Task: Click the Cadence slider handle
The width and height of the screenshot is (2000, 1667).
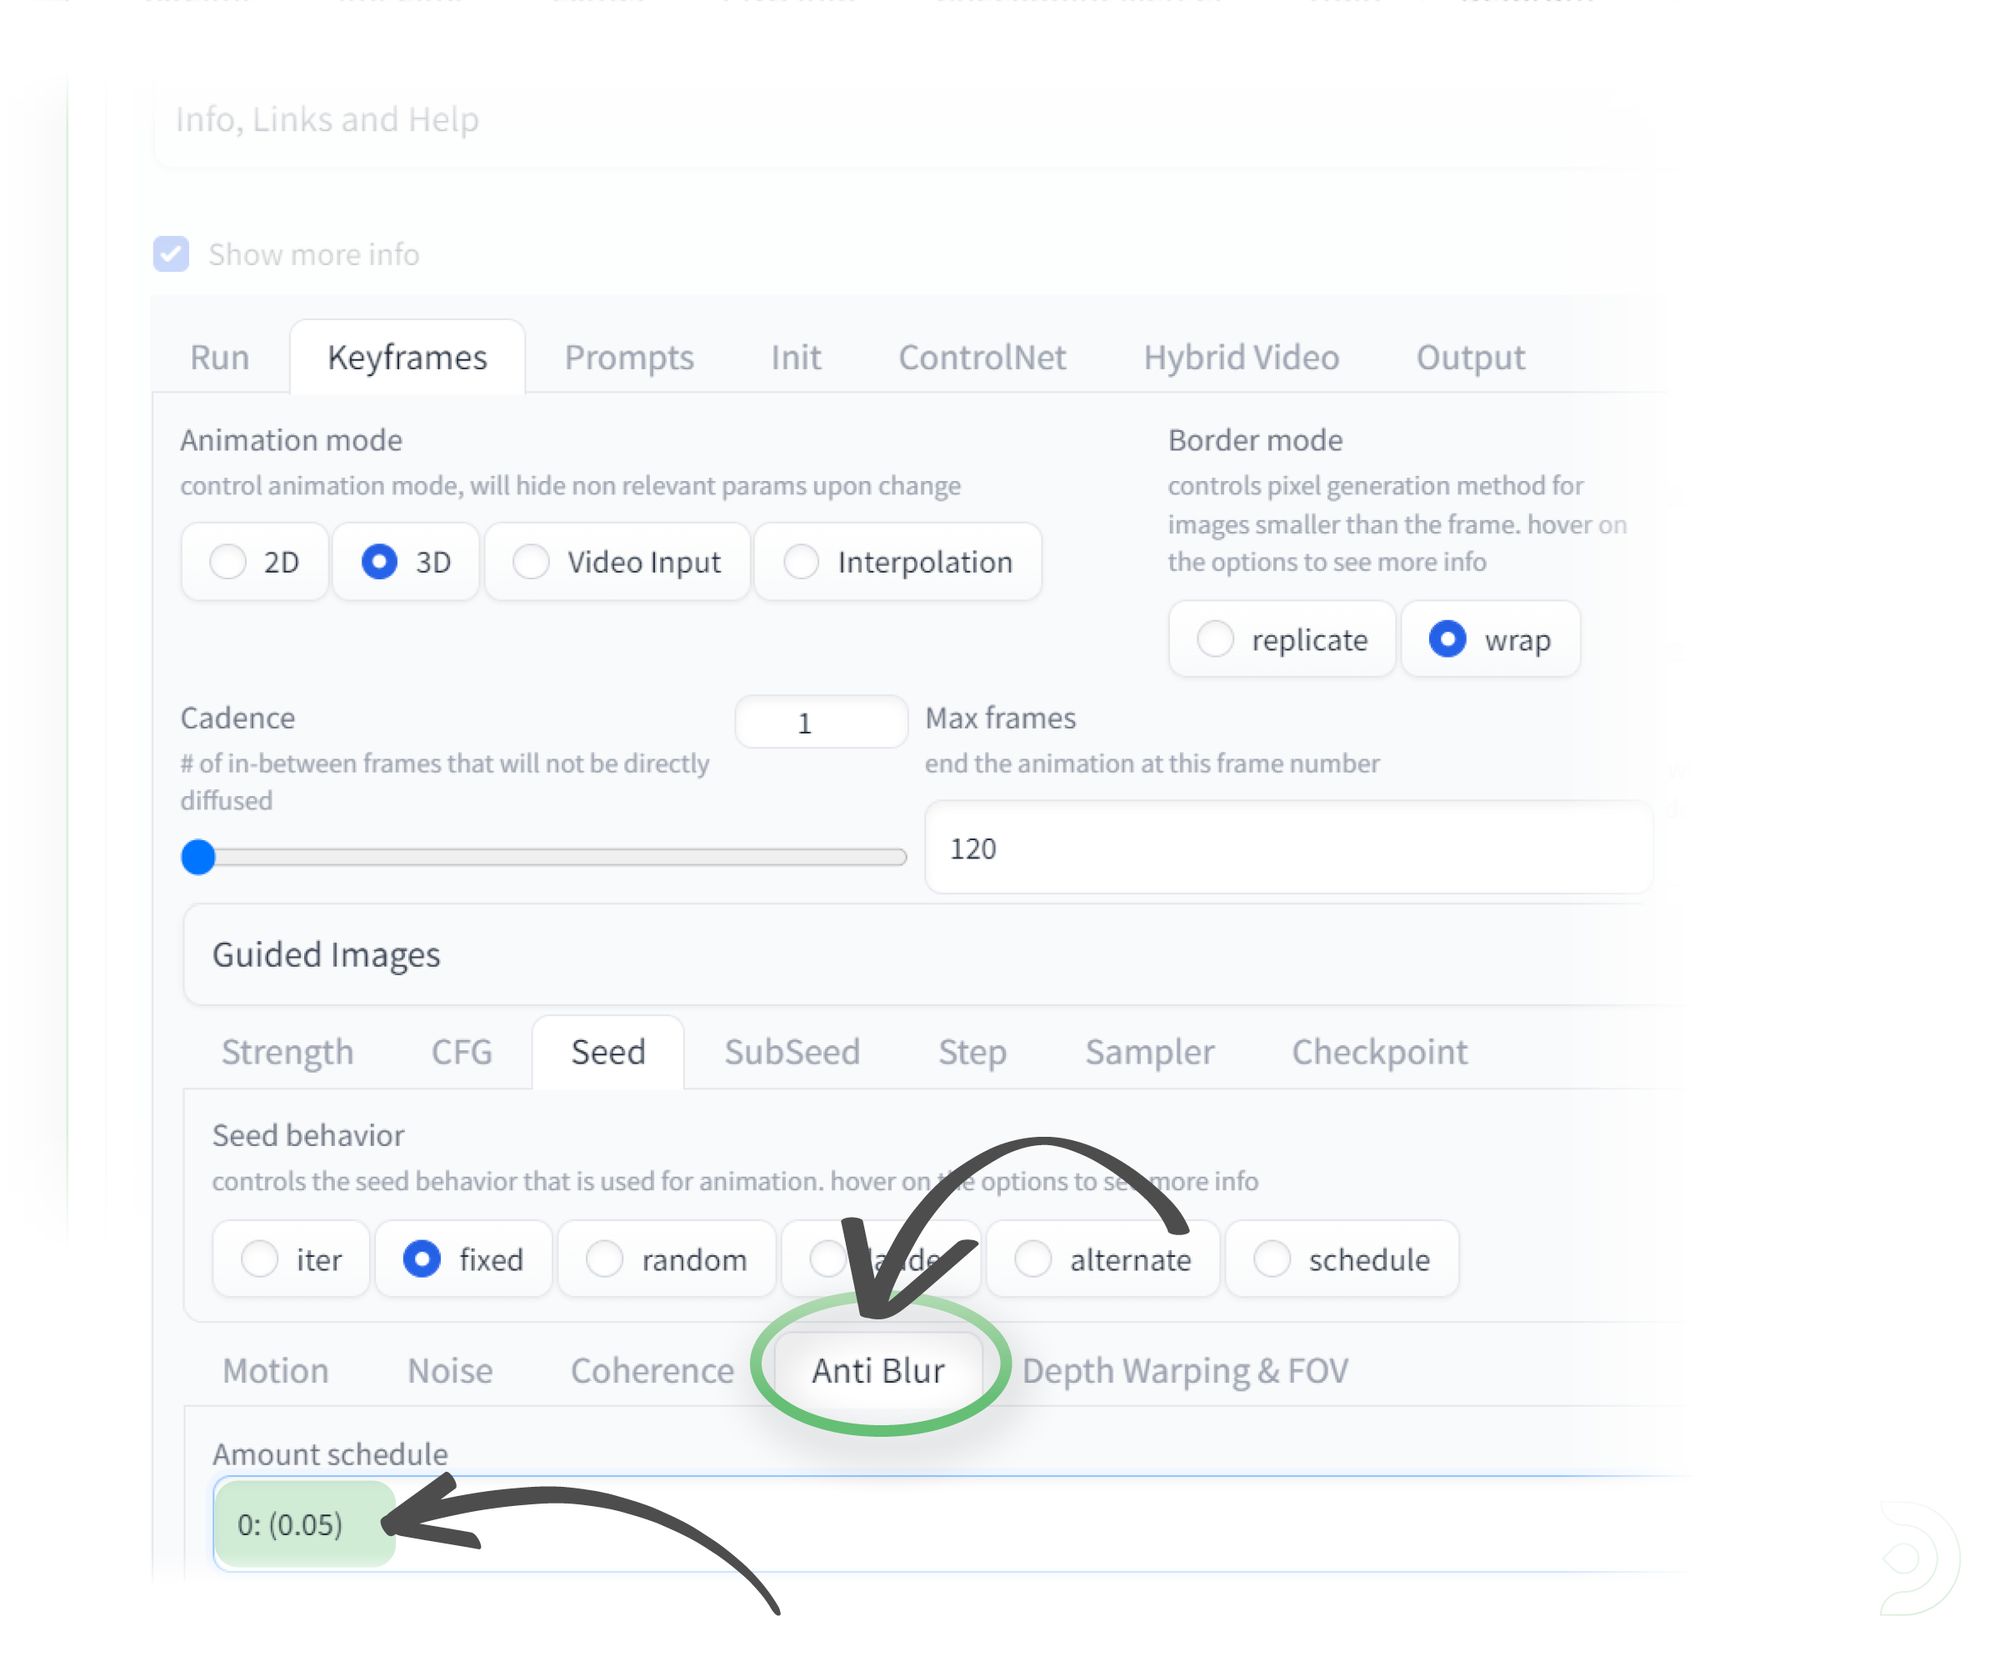Action: [x=198, y=857]
